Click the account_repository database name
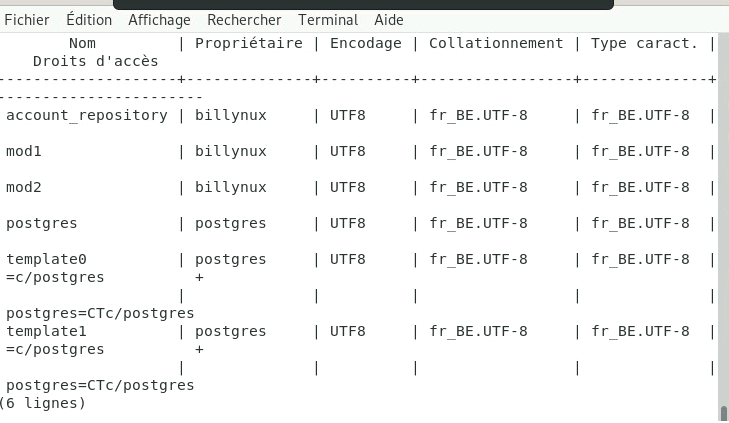The height and width of the screenshot is (423, 729). (x=86, y=115)
